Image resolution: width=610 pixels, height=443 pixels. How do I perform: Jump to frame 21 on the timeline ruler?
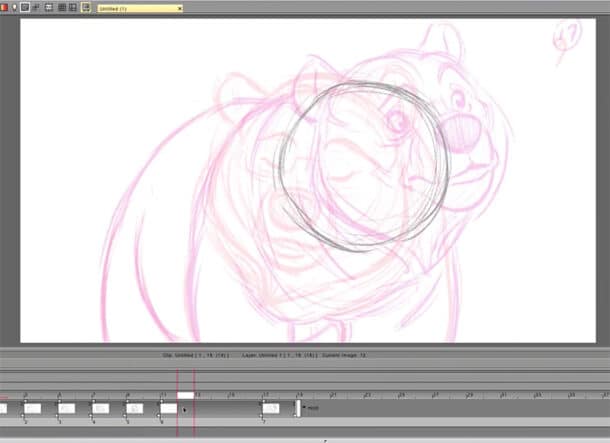pos(334,395)
